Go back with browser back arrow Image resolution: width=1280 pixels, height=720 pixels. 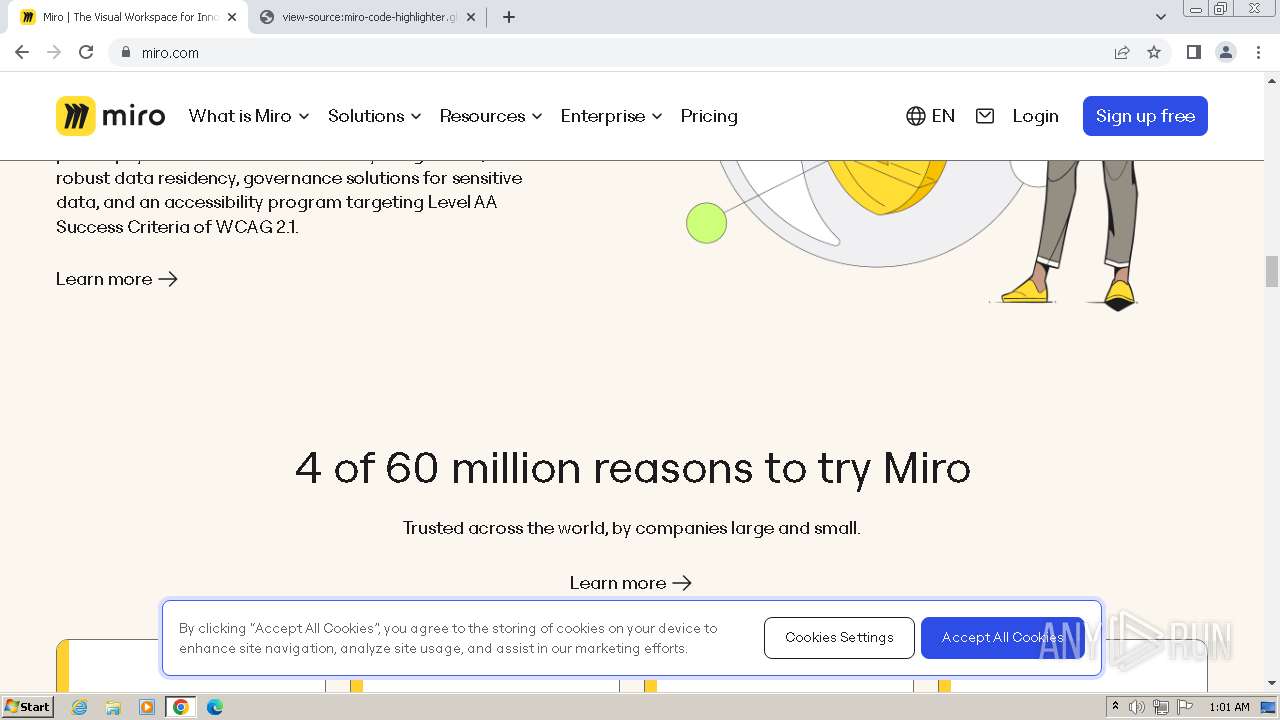[x=22, y=52]
